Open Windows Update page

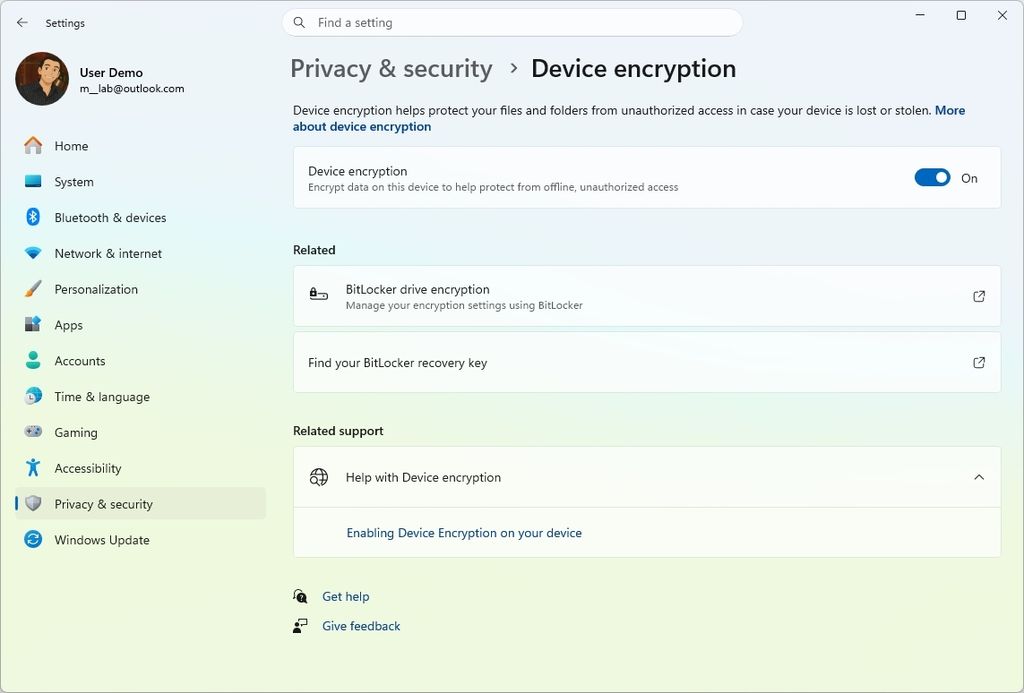click(x=140, y=540)
